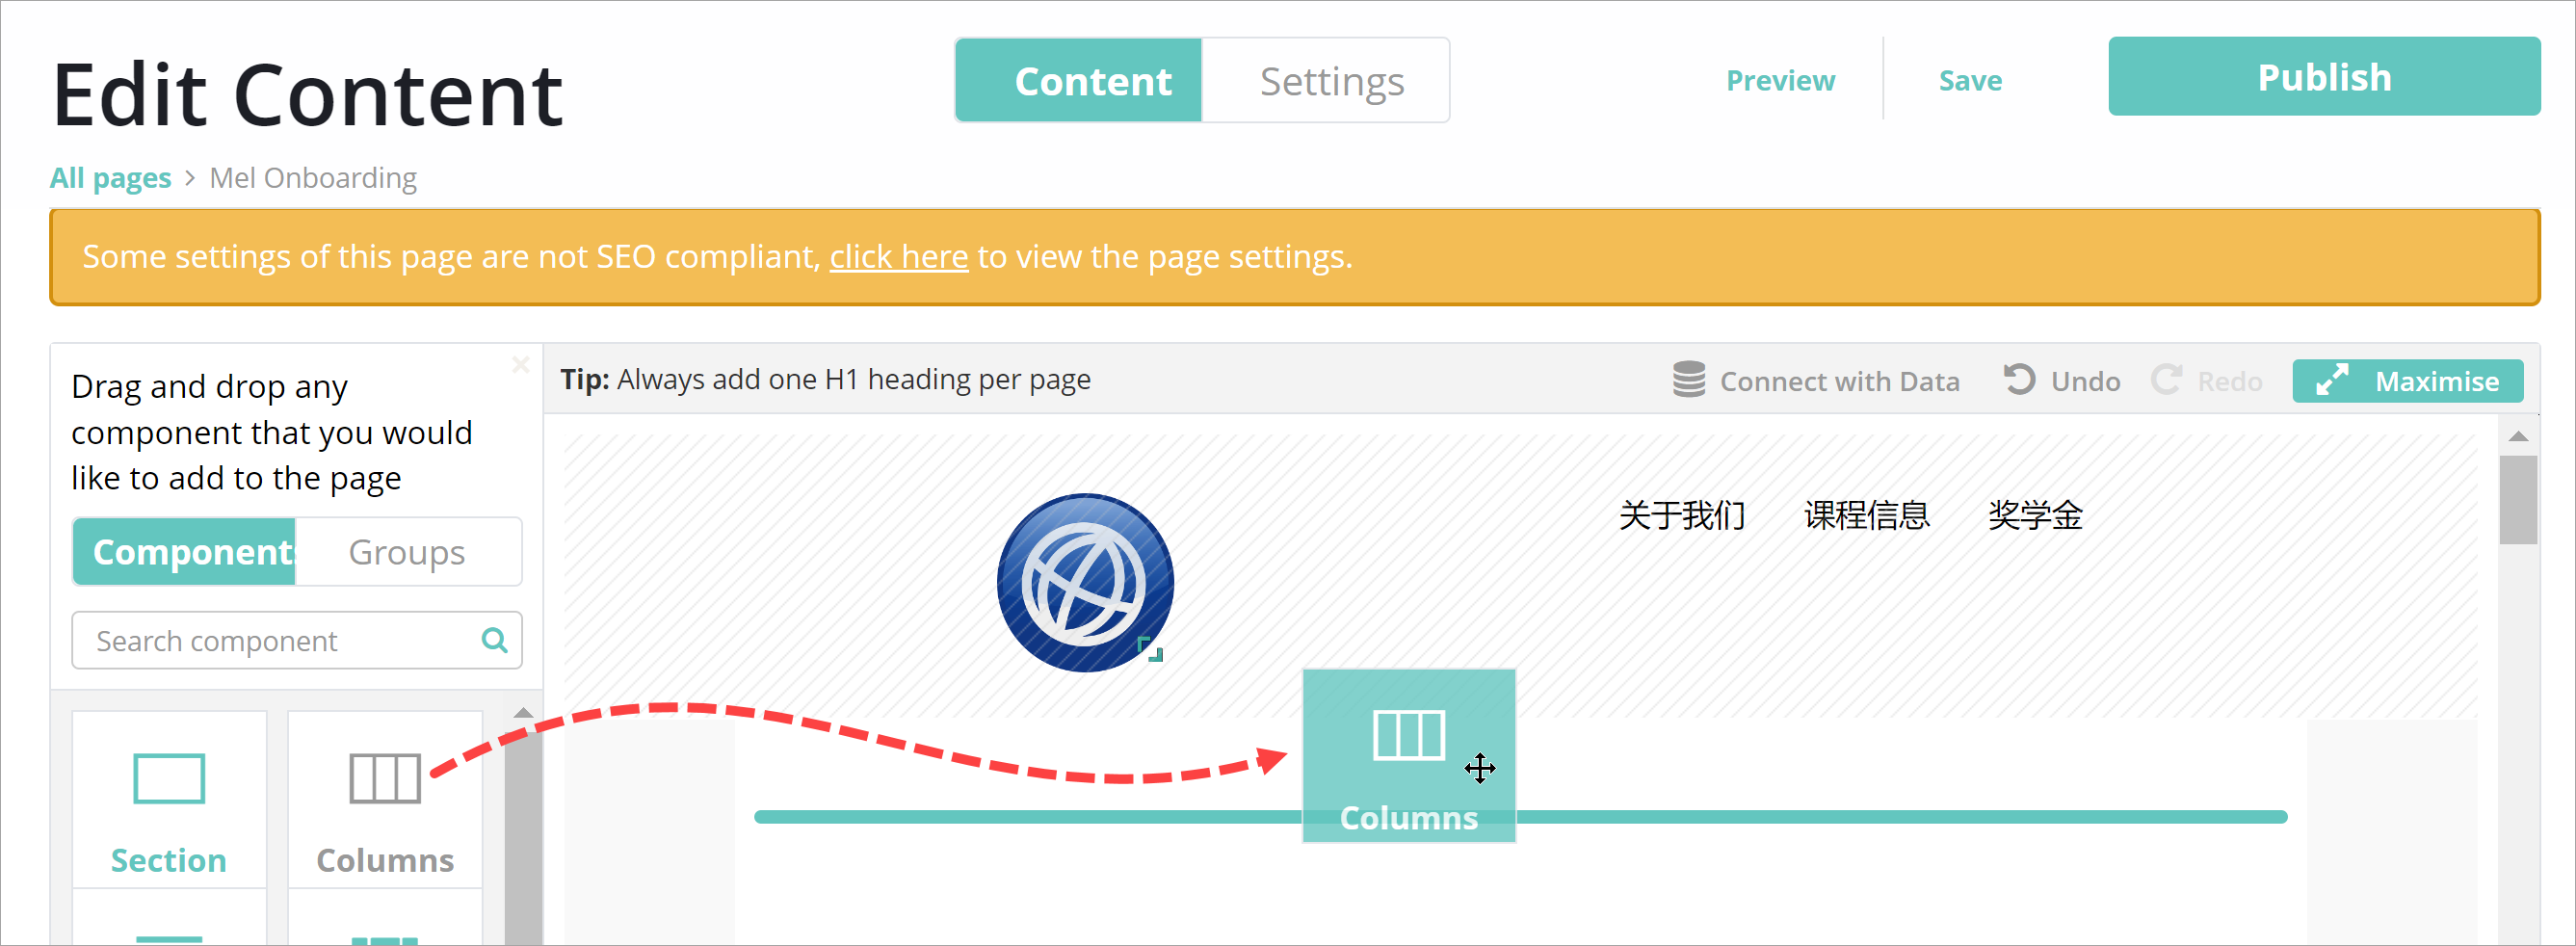
Task: Click the globe logo image
Action: 1084,582
